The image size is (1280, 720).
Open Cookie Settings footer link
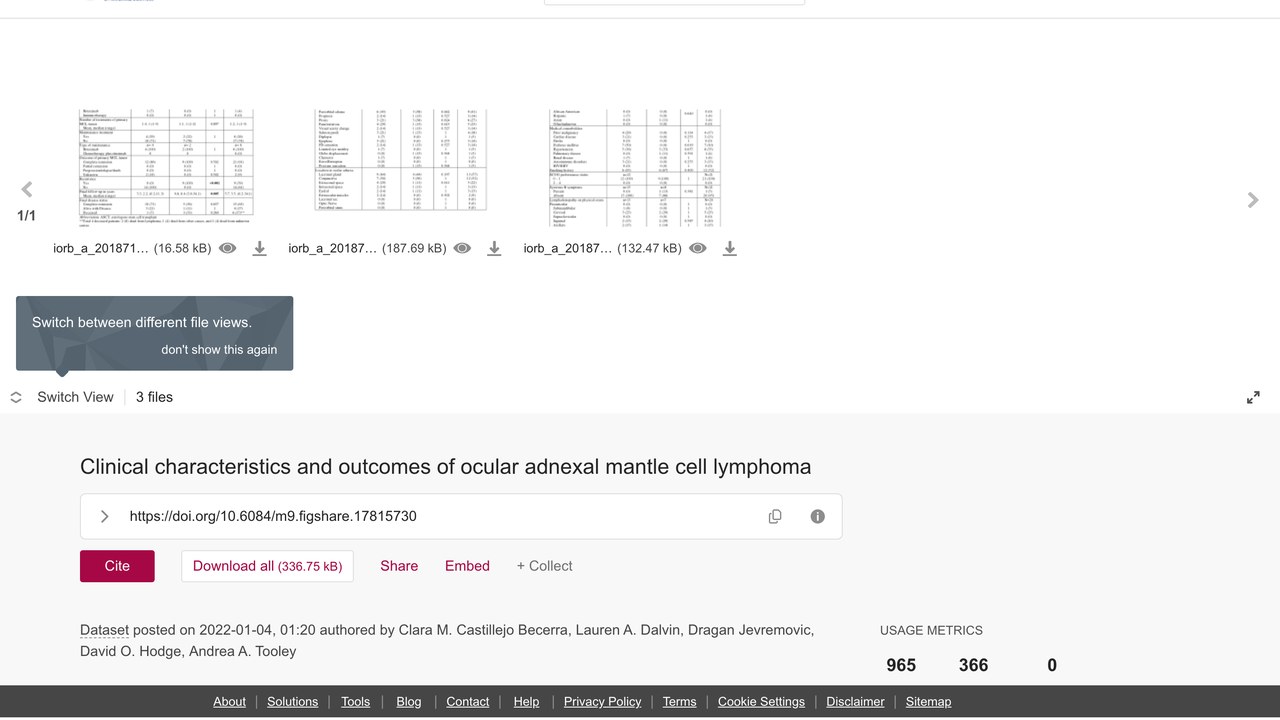coord(761,702)
